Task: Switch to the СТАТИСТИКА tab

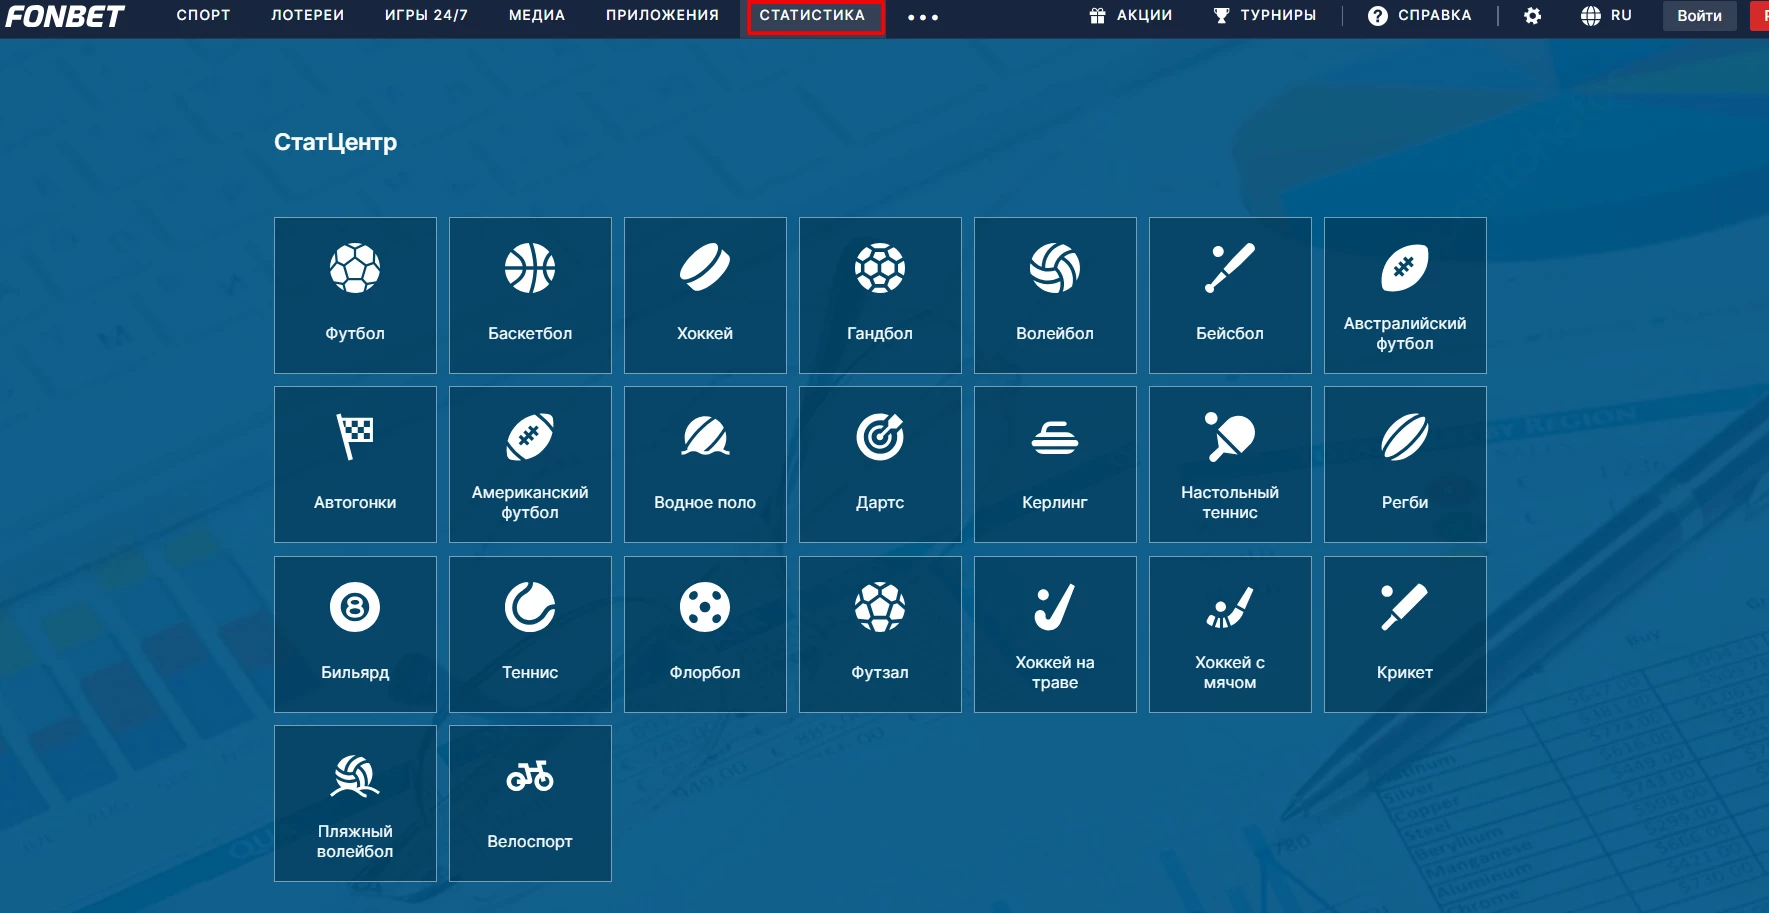Action: [x=812, y=16]
